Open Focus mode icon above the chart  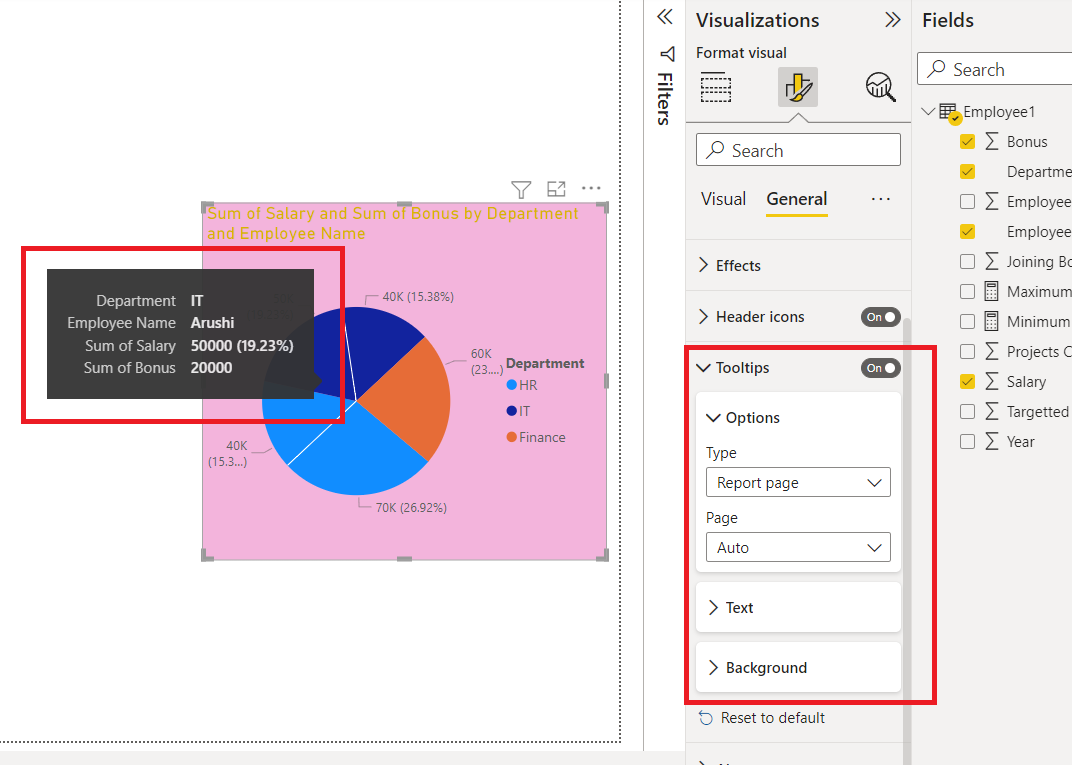point(557,189)
